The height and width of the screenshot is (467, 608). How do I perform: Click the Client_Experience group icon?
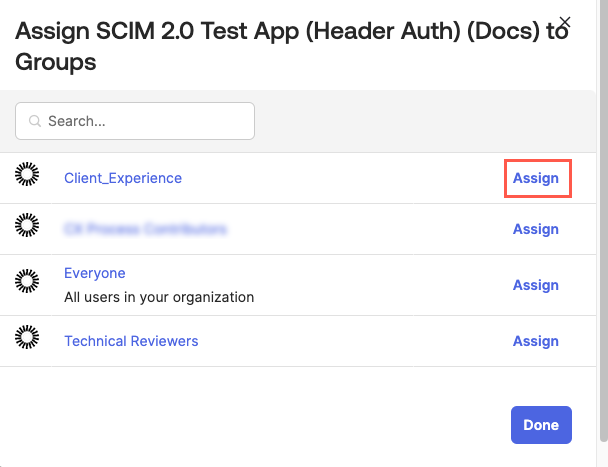click(x=27, y=174)
